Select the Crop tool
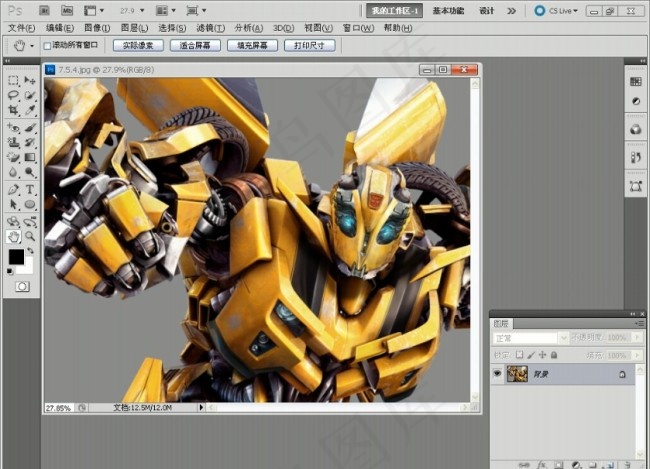Viewport: 650px width, 469px height. (13, 110)
